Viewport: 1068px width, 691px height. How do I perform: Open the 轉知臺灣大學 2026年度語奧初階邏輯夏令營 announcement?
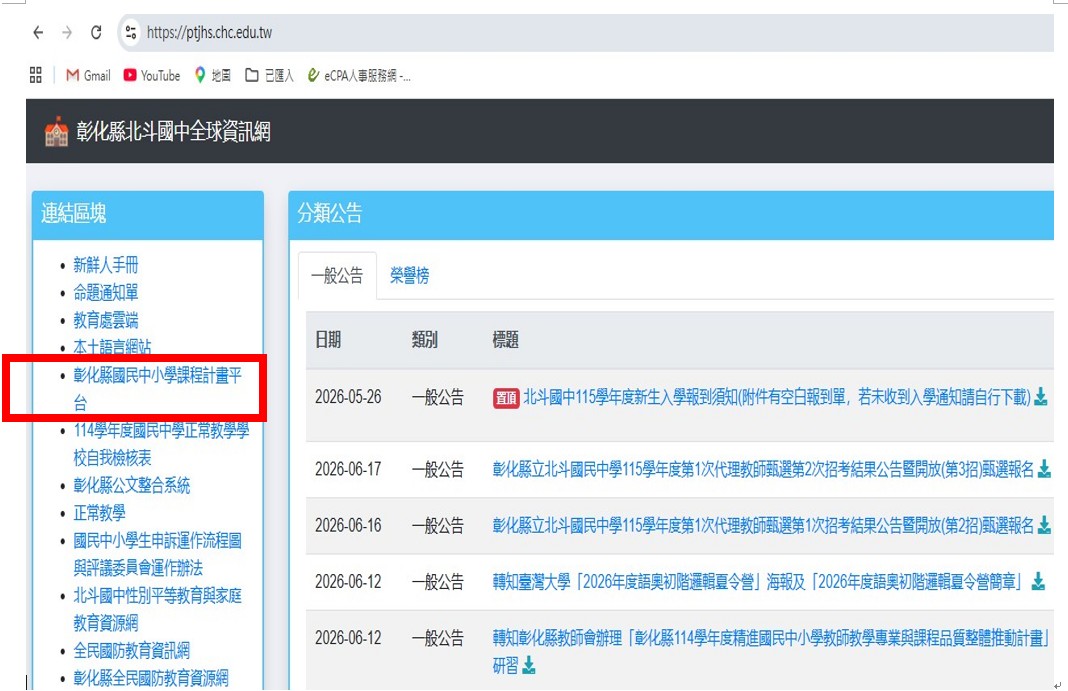pyautogui.click(x=759, y=582)
